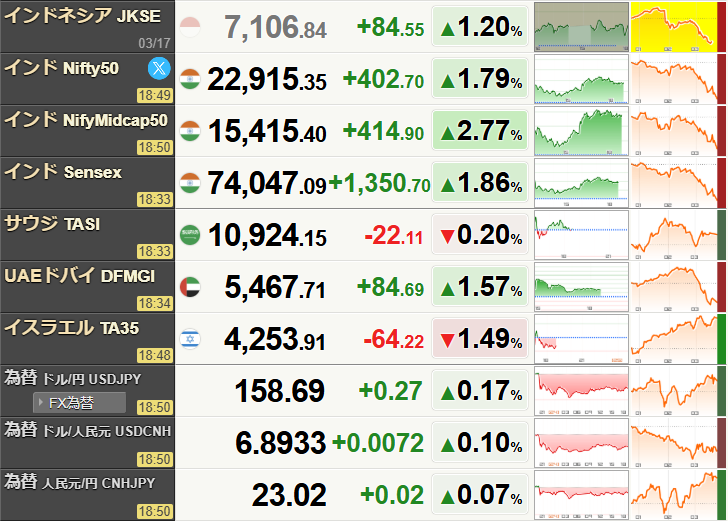Screen dimensions: 728x521
Task: View USDJPY orange trend chart
Action: click(x=674, y=391)
